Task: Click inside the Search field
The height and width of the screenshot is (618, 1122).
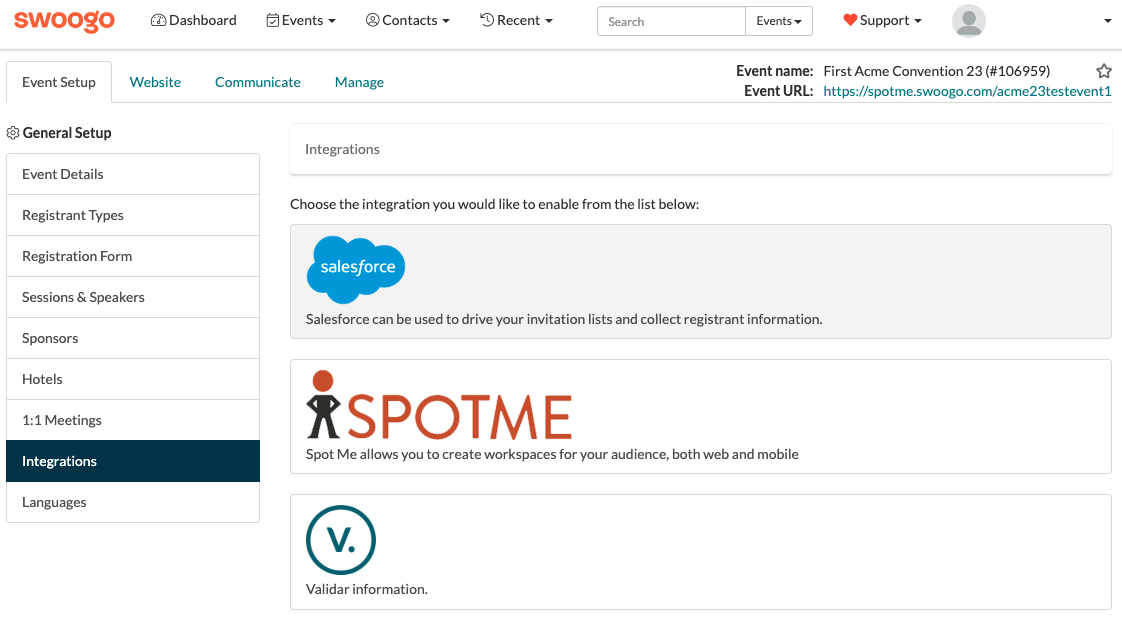Action: (x=670, y=20)
